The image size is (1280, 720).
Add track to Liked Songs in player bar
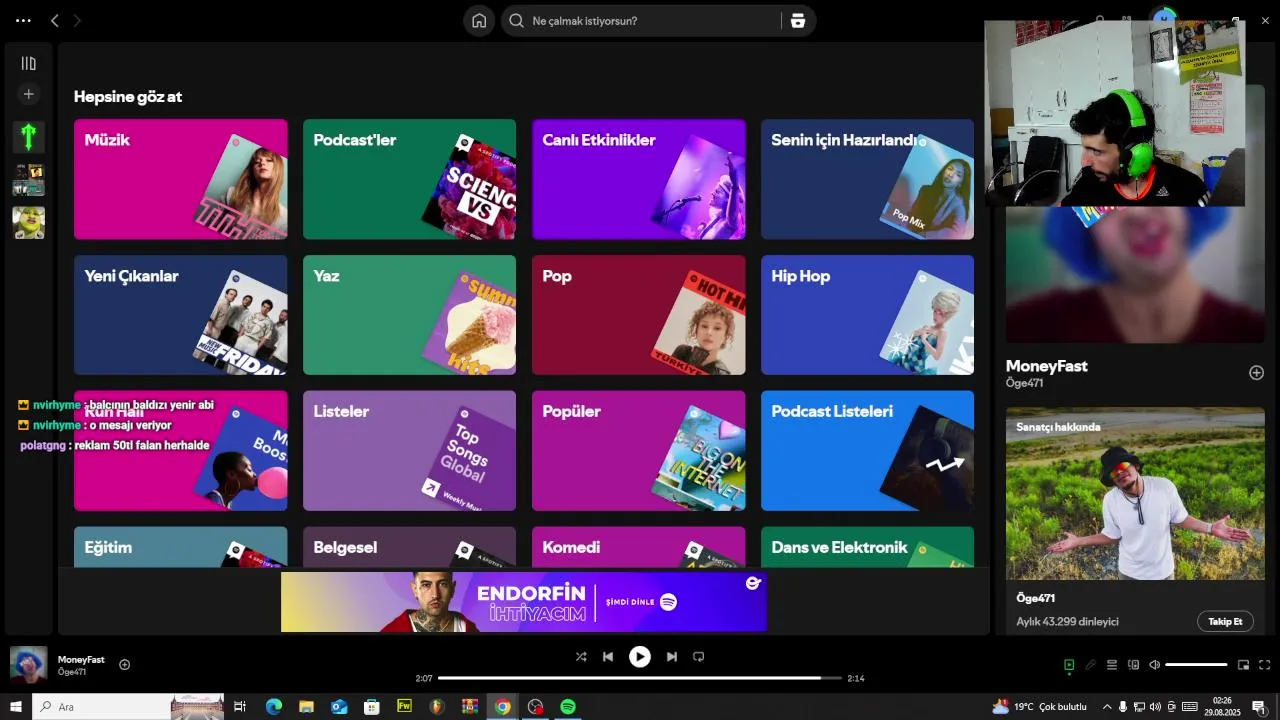[x=125, y=664]
